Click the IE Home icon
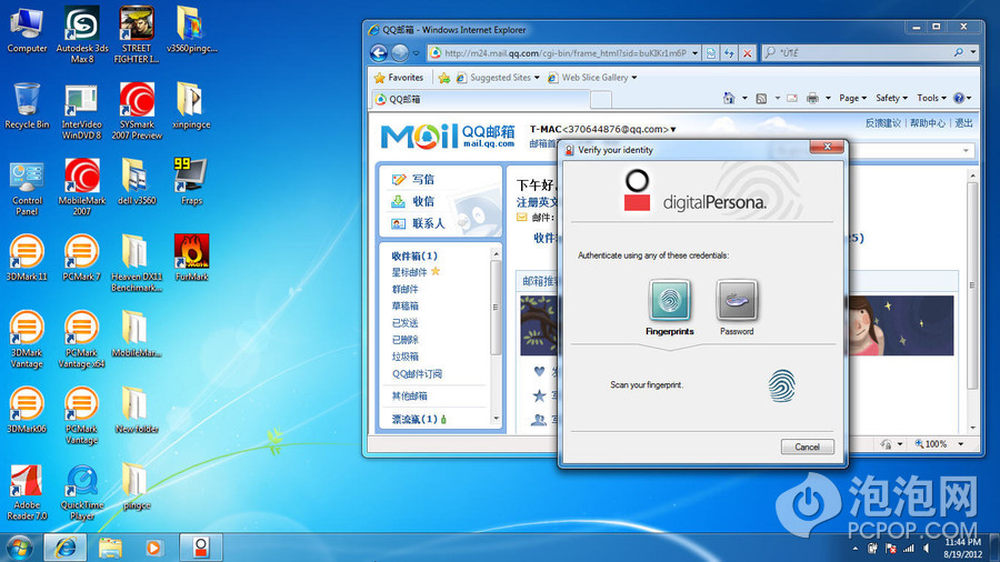The height and width of the screenshot is (562, 1000). tap(729, 98)
